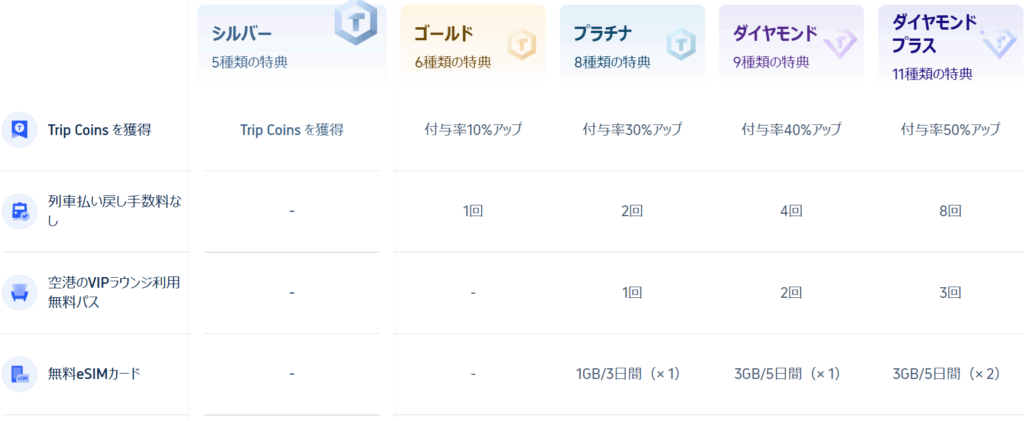Click the 列車払い戻し手数料なし benefit label
Viewport: 1024px width, 421px height.
click(114, 211)
